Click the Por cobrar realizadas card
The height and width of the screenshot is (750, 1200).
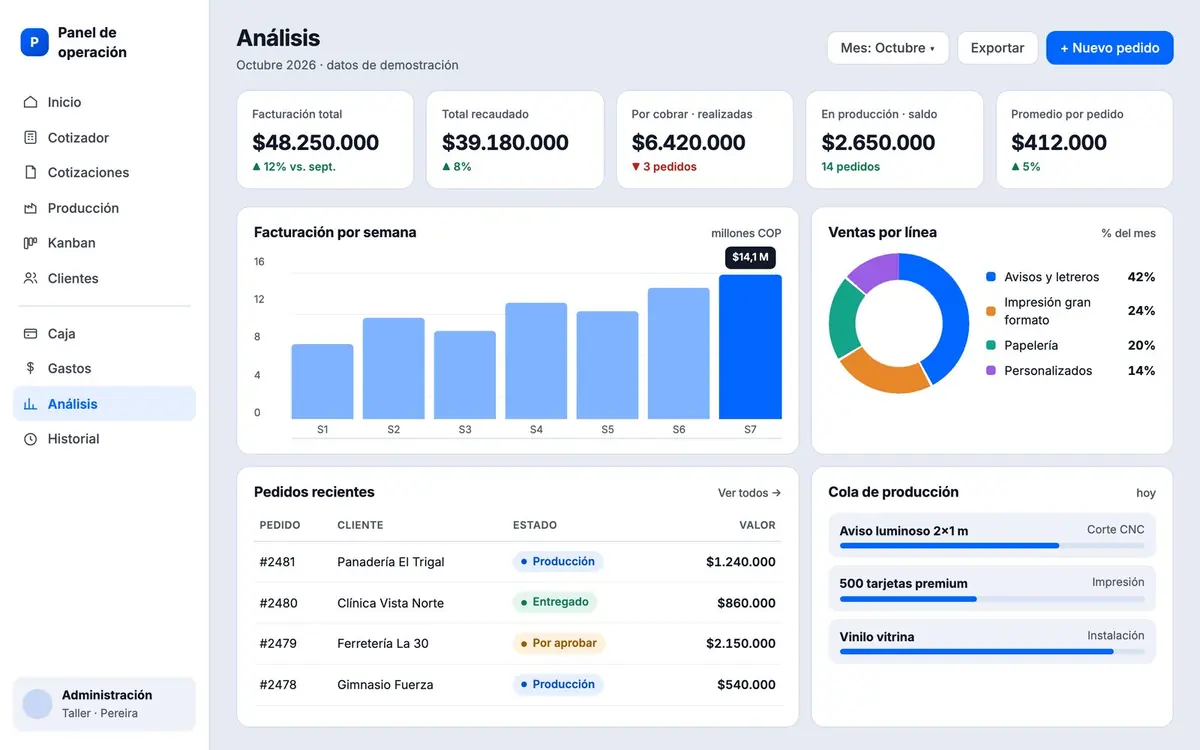tap(705, 140)
